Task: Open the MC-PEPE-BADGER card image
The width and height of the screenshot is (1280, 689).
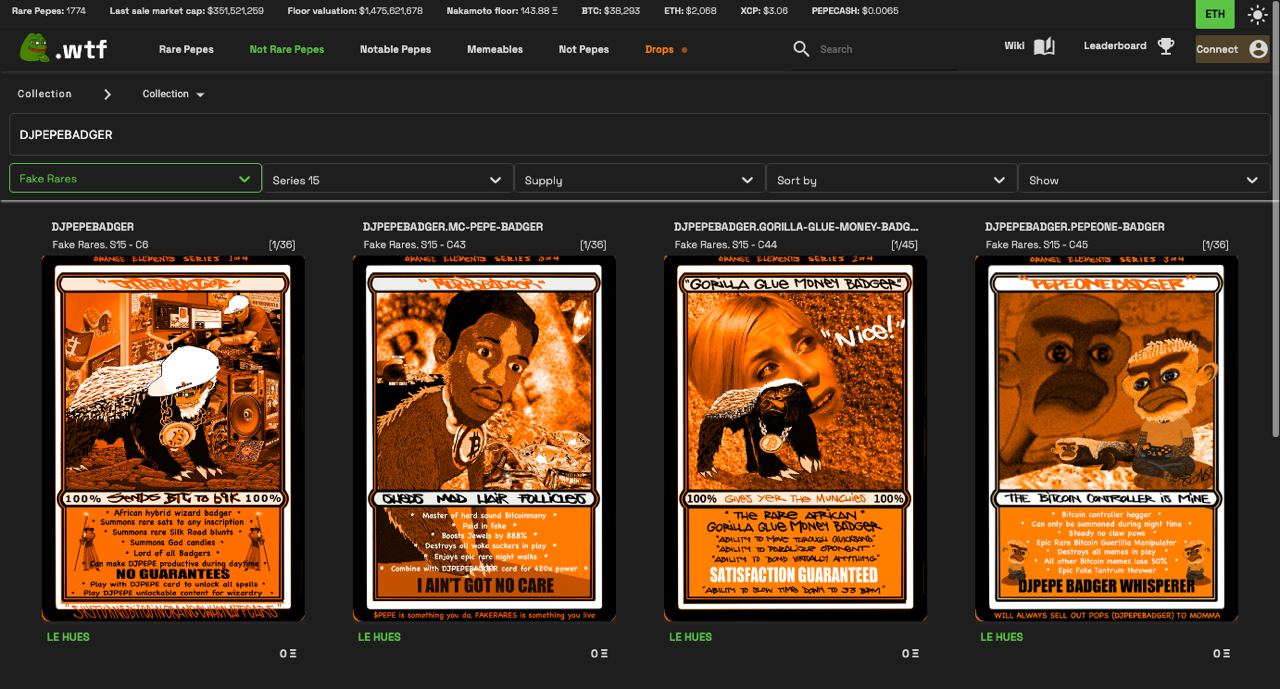Action: (484, 438)
